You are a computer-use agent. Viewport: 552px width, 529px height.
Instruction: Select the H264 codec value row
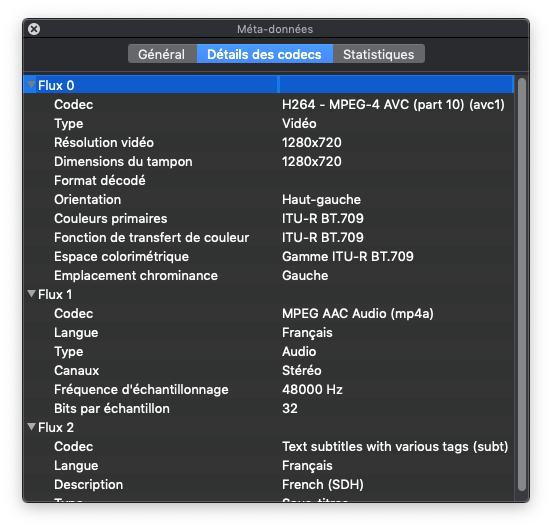(x=269, y=105)
